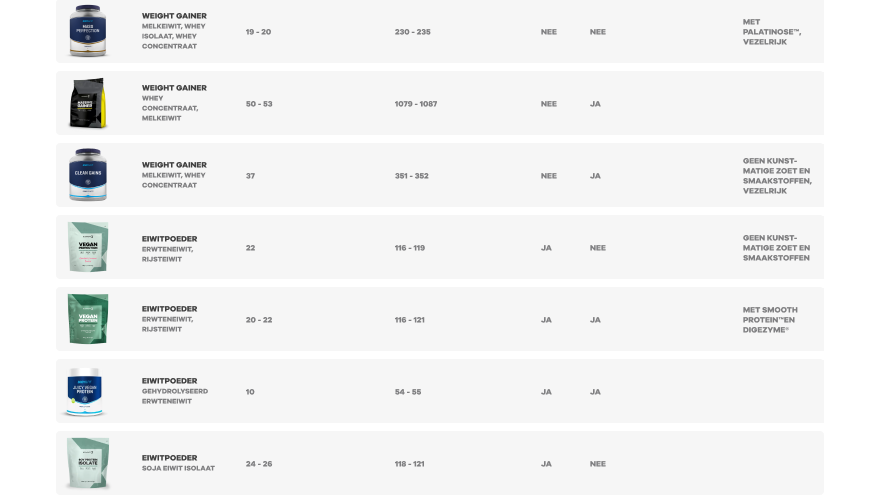
Task: Open the light green Vegan Protein pouch image
Action: [x=88, y=247]
